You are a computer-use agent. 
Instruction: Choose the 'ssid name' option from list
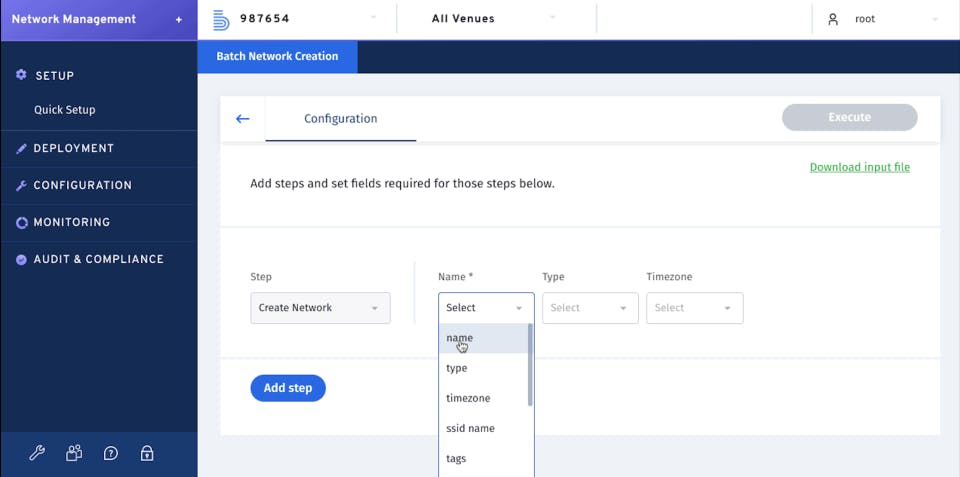pos(483,428)
